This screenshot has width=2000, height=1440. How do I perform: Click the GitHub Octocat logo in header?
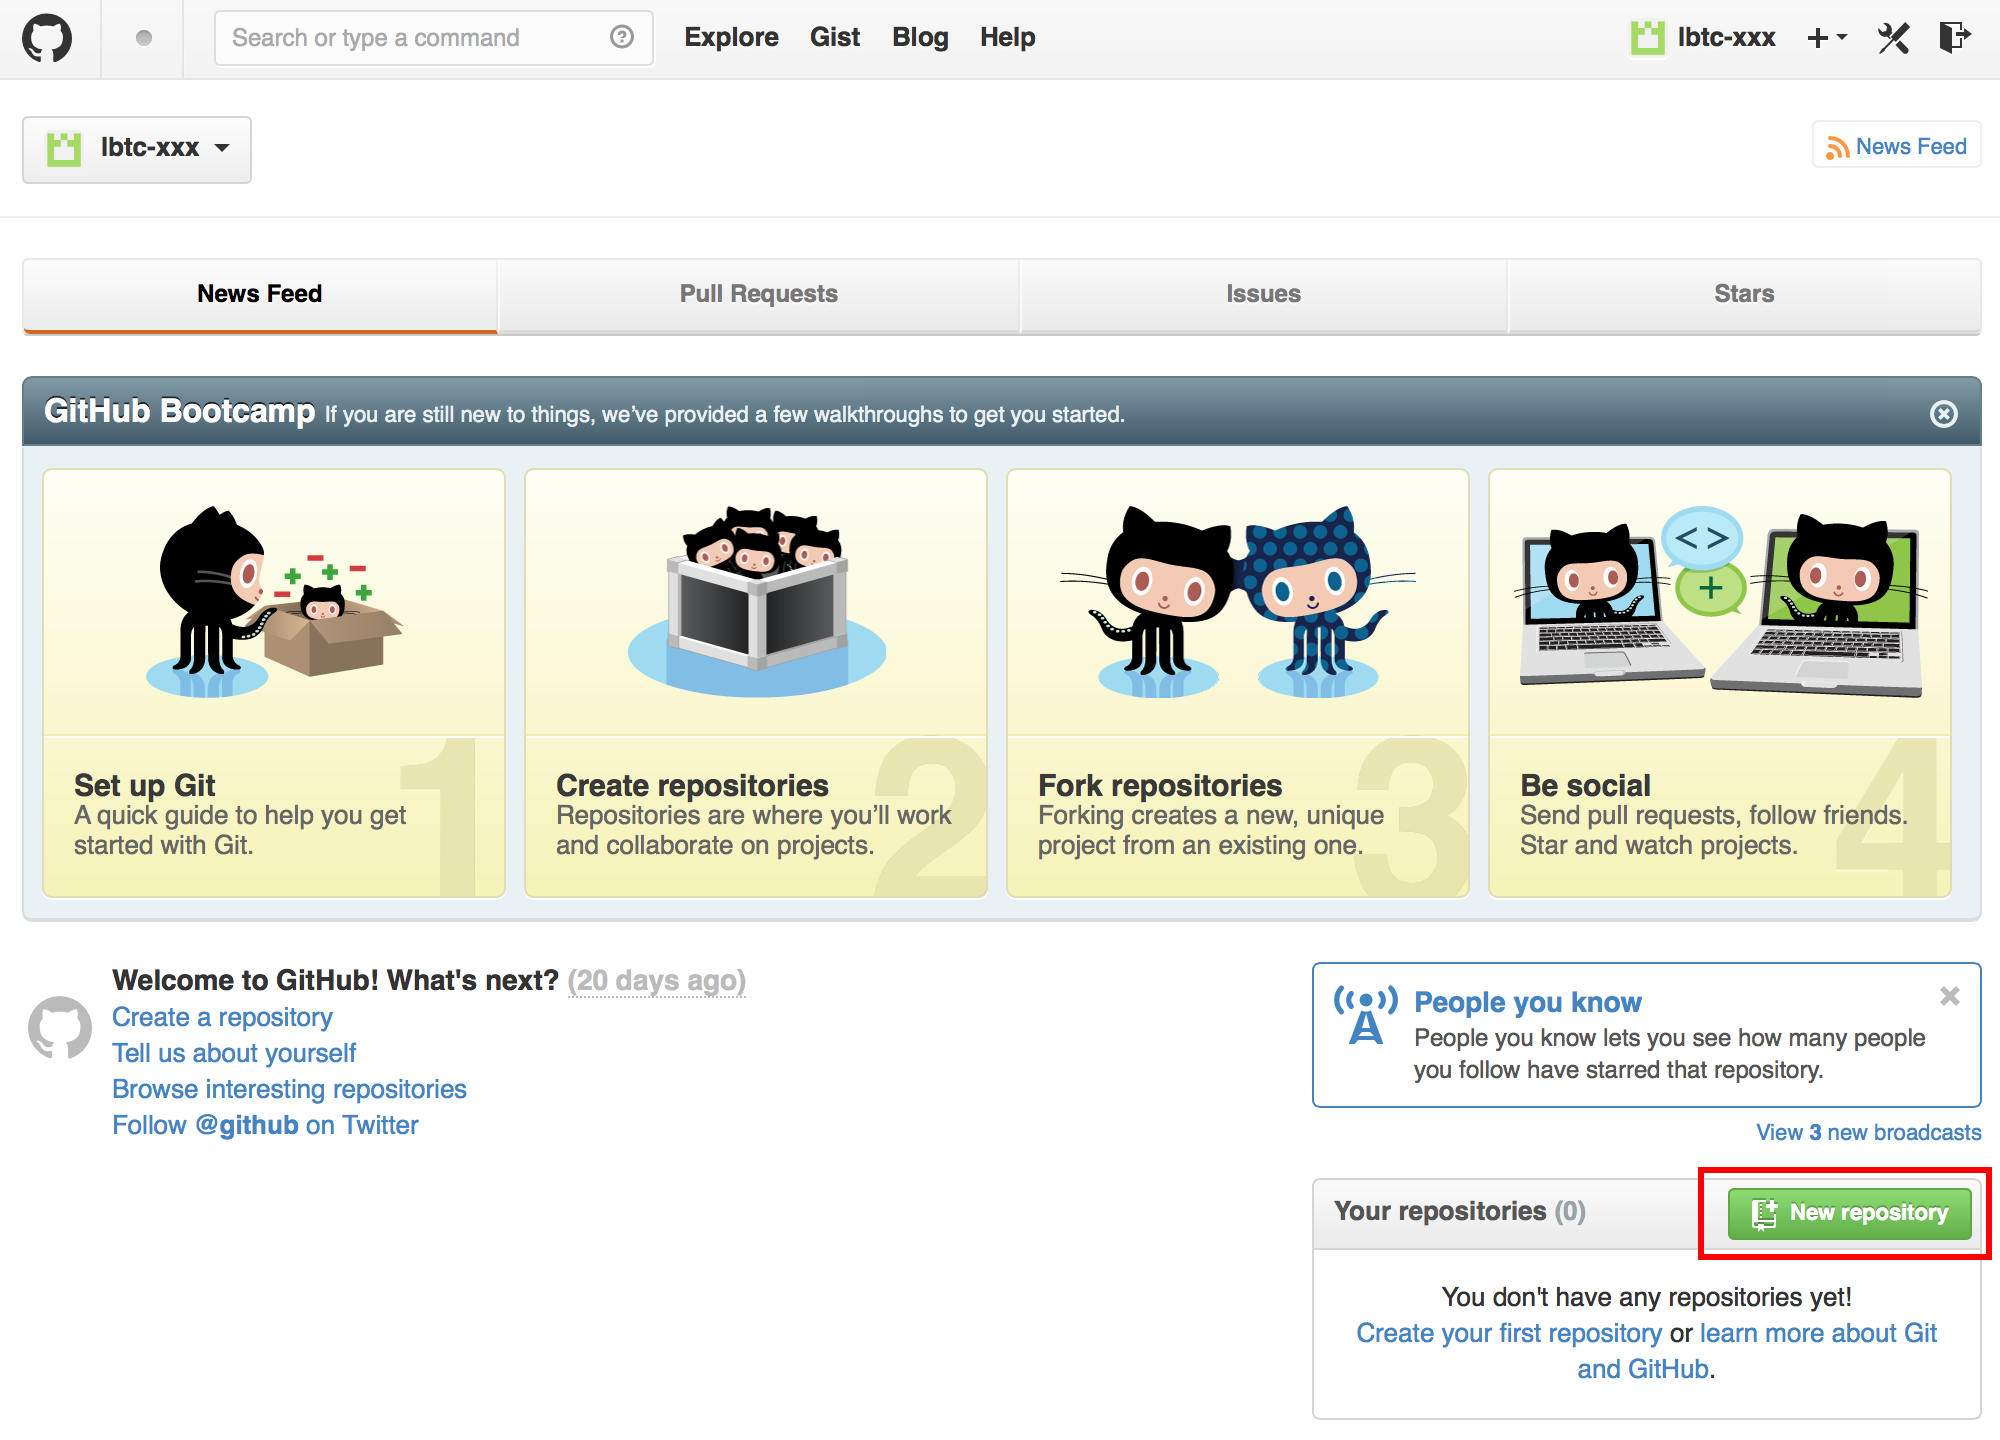click(47, 39)
